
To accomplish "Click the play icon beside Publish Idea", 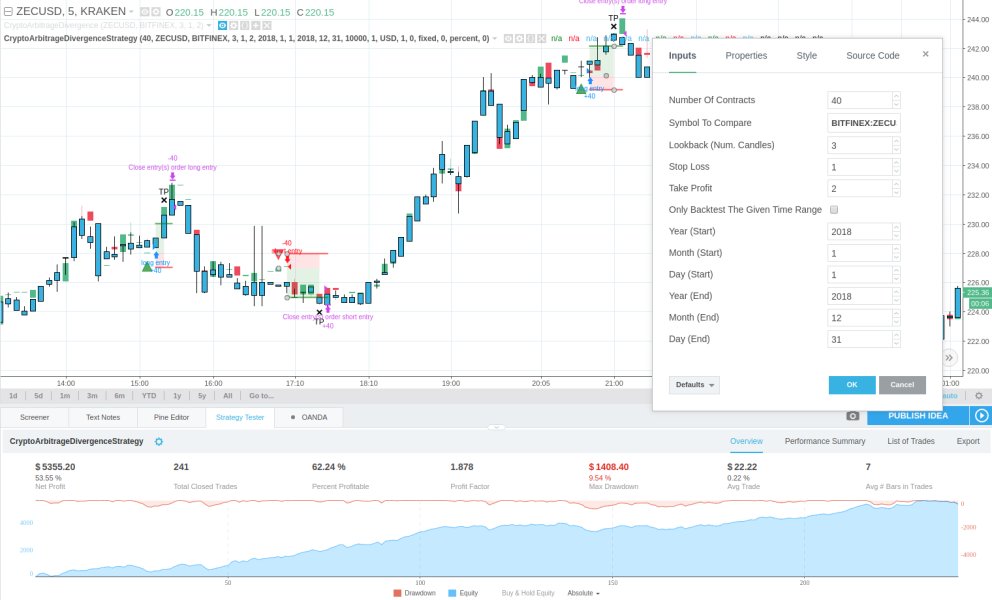I will 981,416.
